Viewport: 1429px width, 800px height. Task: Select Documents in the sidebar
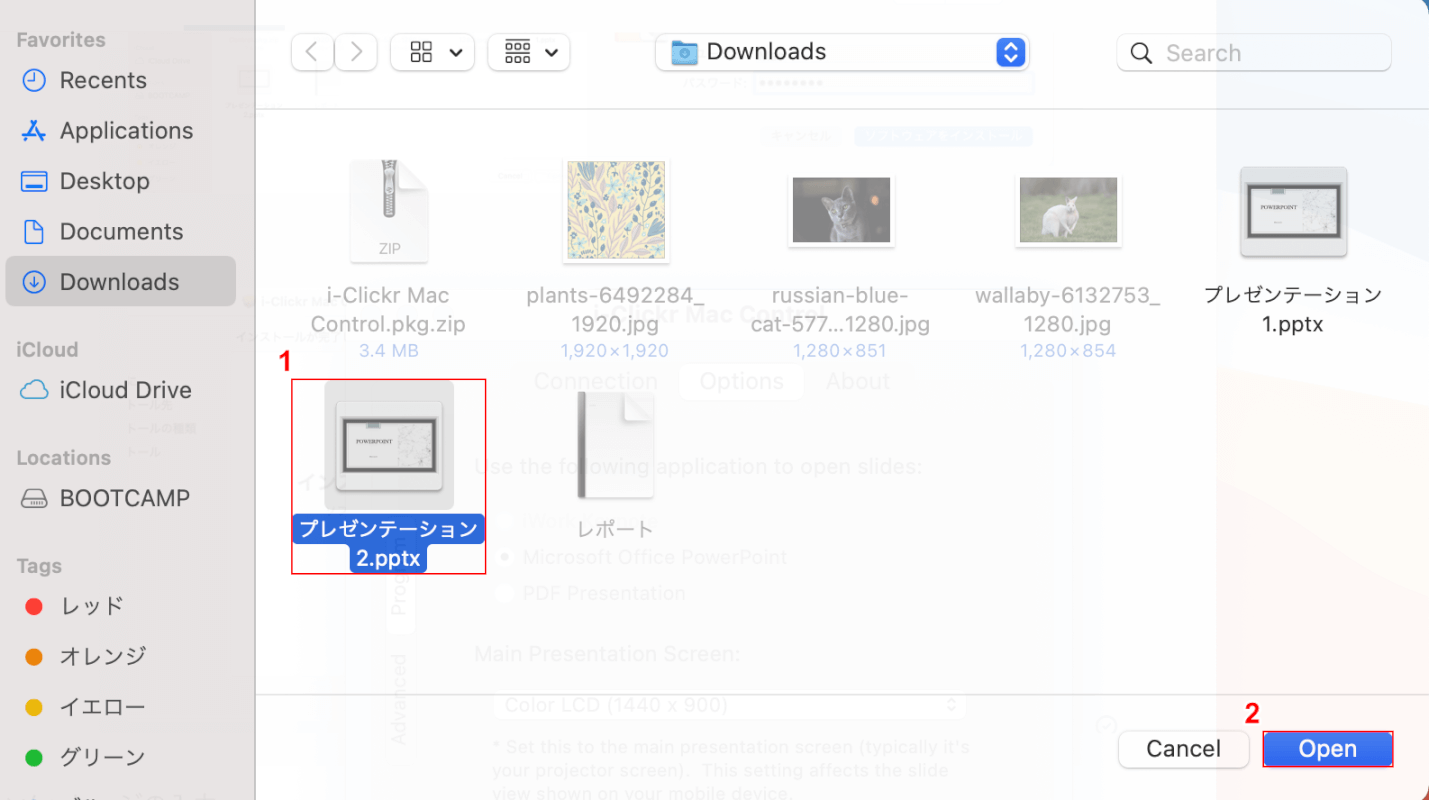[x=120, y=232]
